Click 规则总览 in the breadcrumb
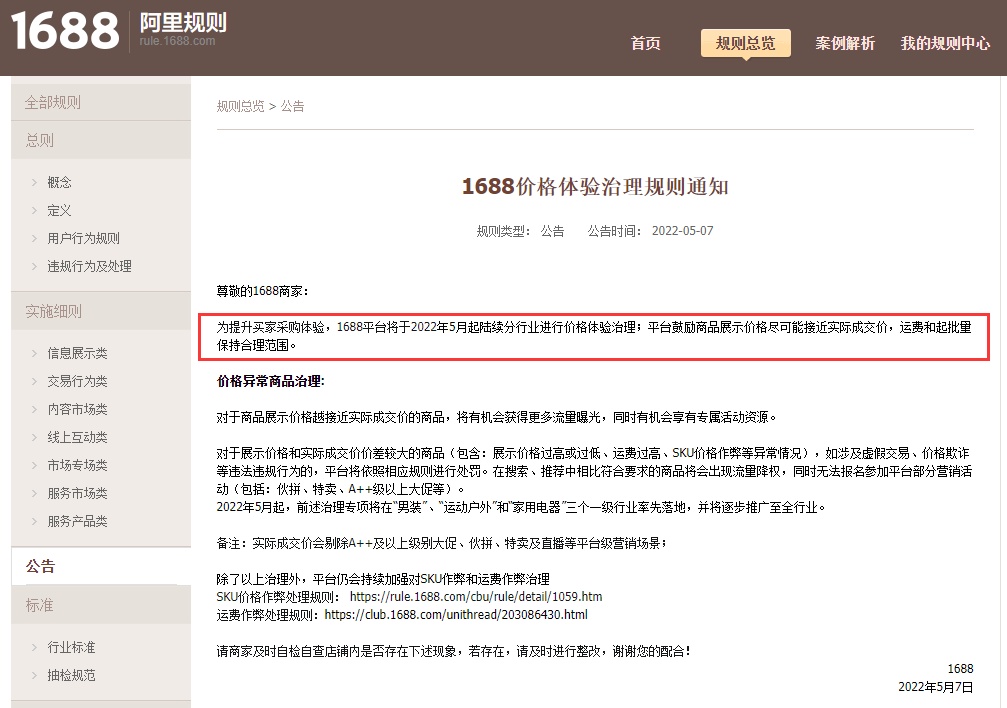 (x=240, y=106)
